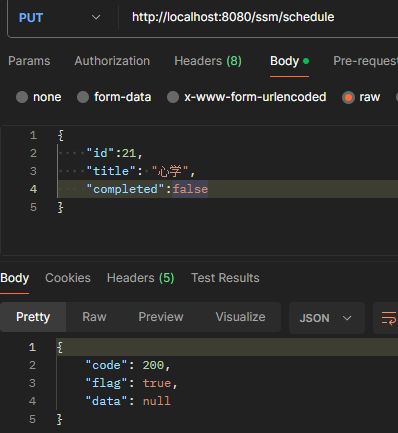This screenshot has width=398, height=433.
Task: Select the Pretty response view
Action: tap(33, 317)
